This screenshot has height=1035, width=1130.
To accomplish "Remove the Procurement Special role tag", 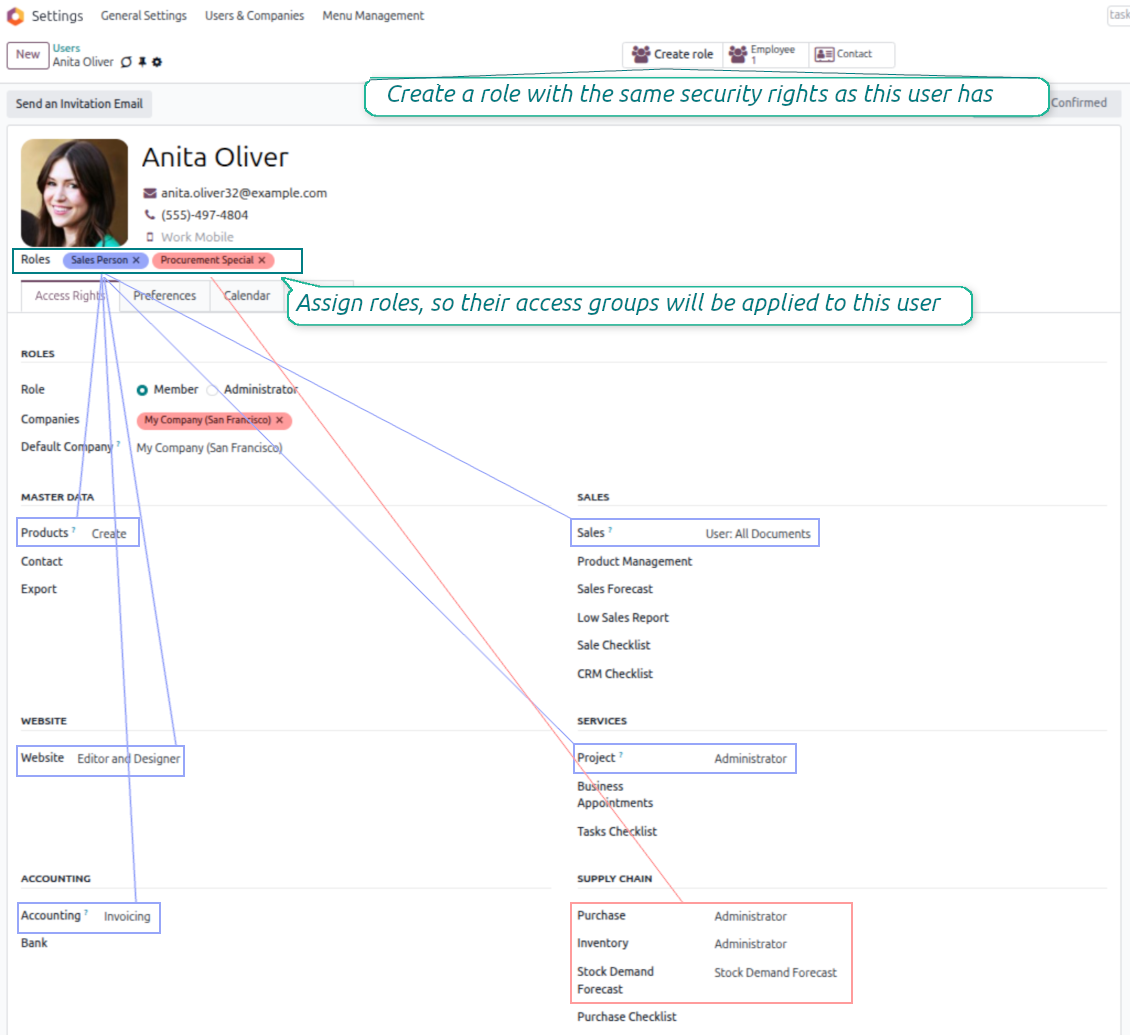I will [x=262, y=260].
